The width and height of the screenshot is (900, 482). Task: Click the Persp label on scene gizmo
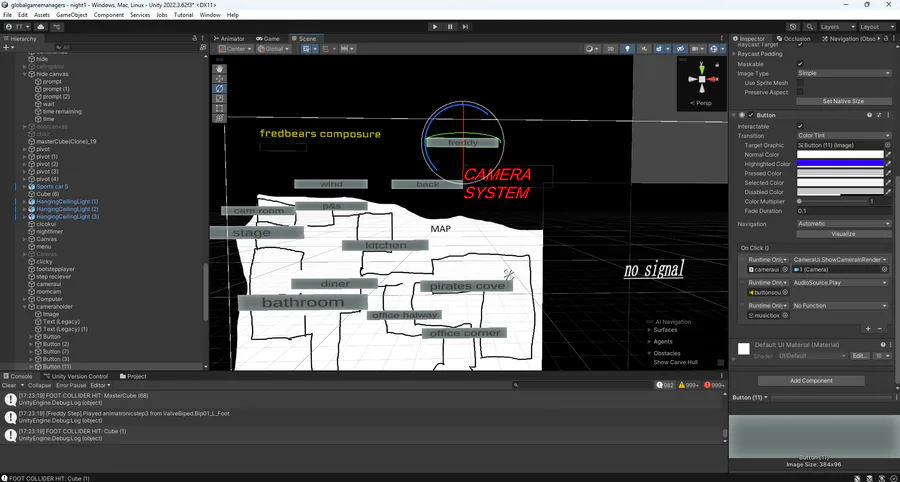click(701, 103)
